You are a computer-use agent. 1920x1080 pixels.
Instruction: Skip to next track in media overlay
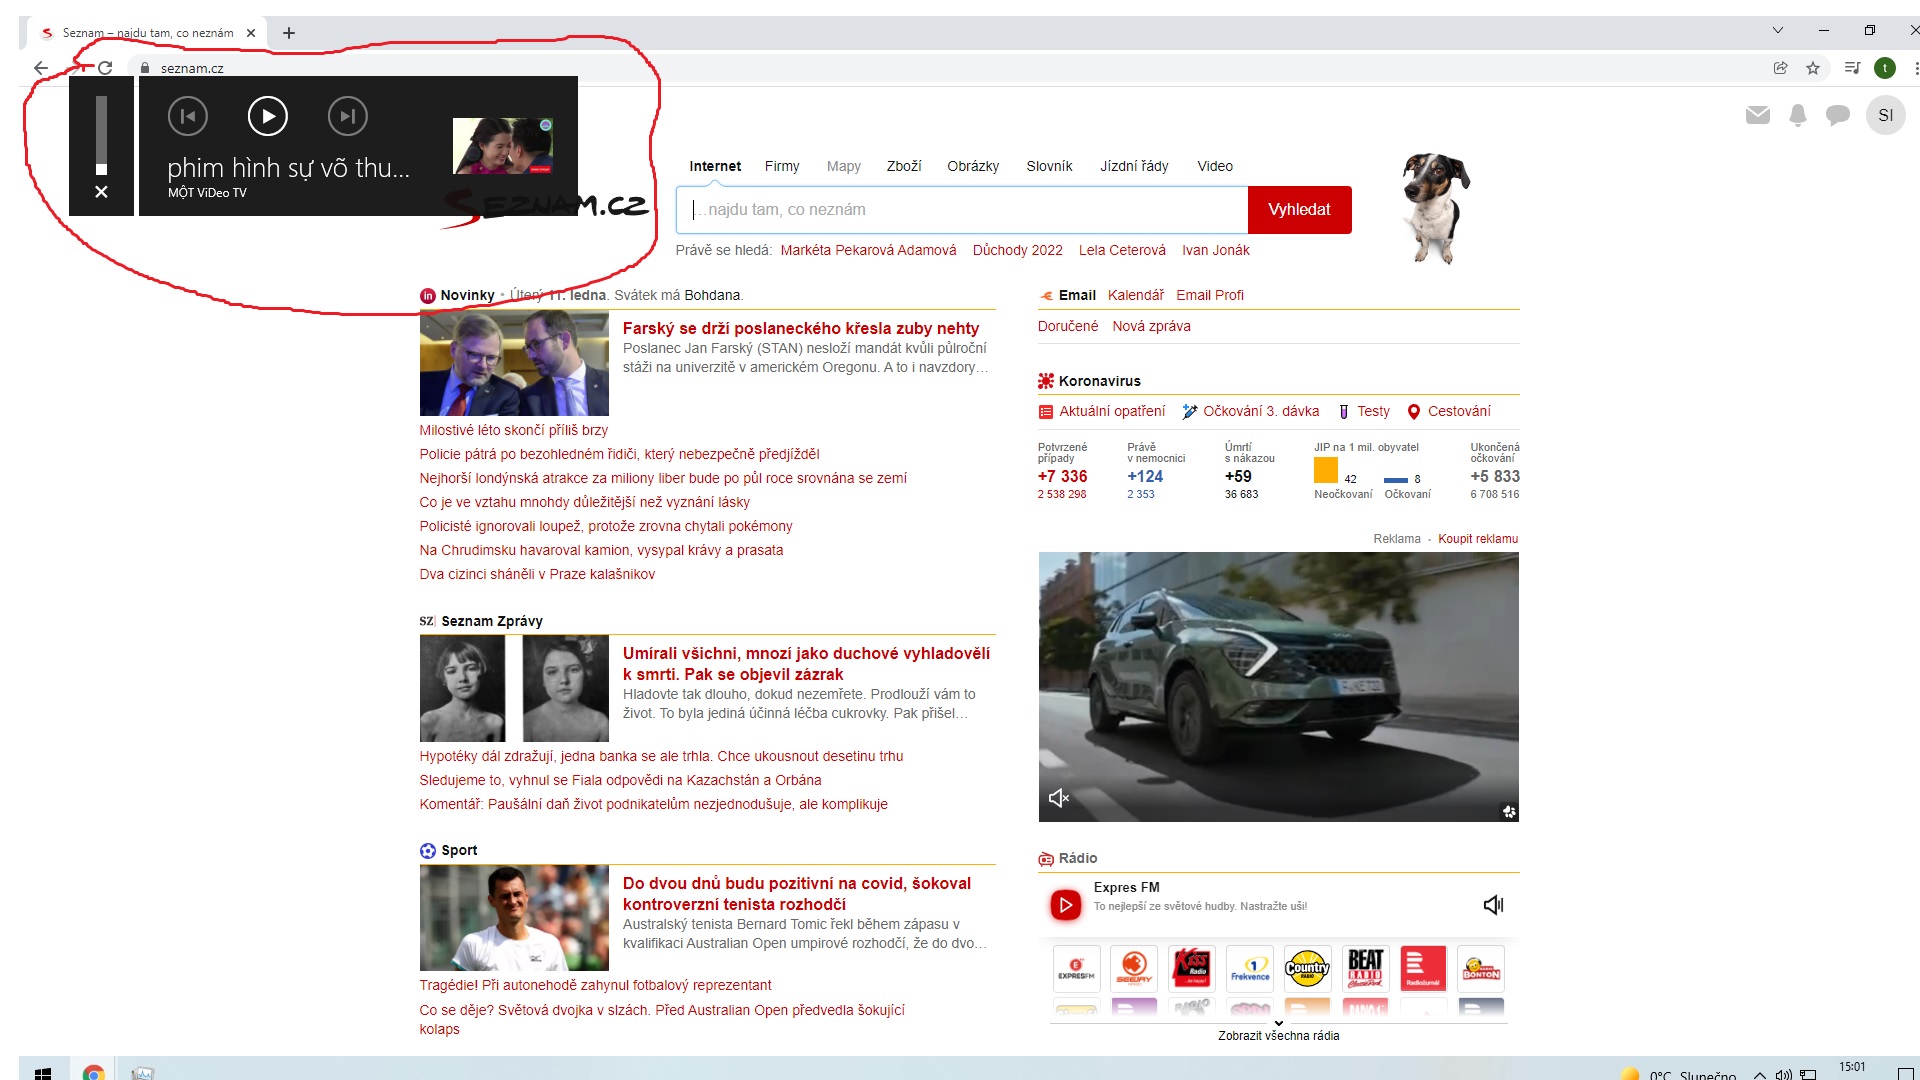tap(347, 117)
